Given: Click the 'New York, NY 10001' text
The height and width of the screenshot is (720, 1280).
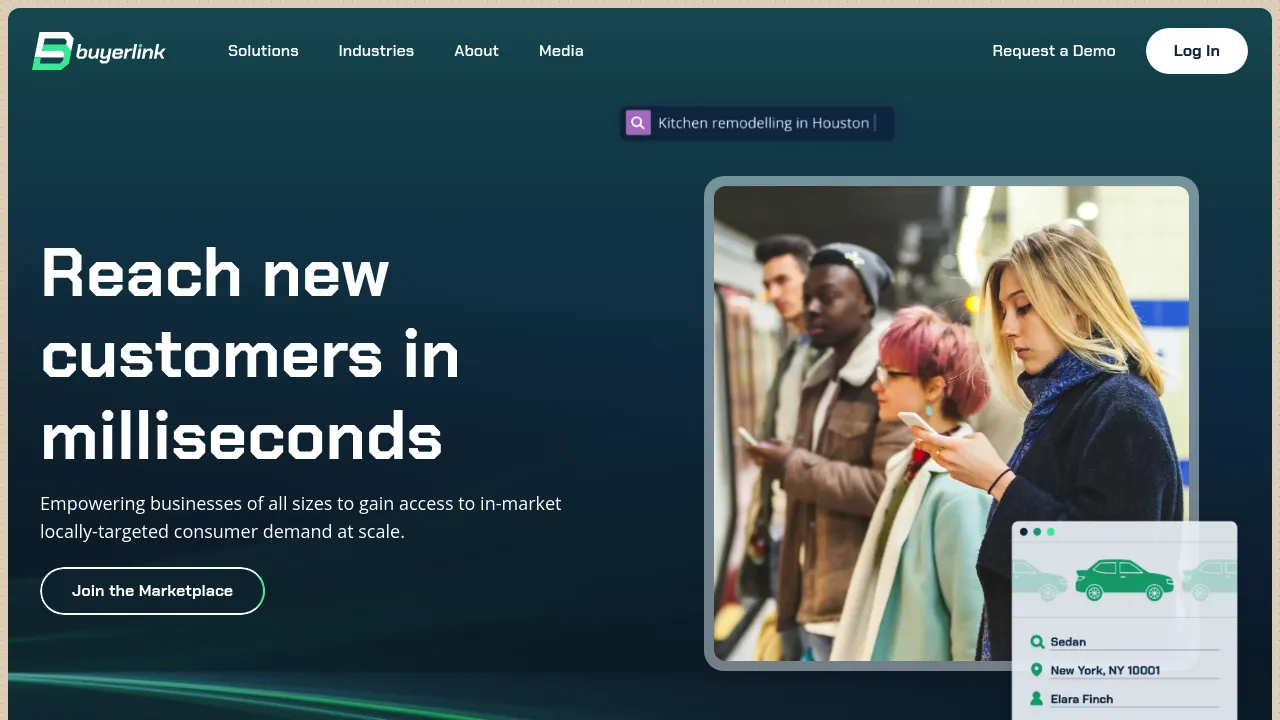Looking at the screenshot, I should [1105, 670].
